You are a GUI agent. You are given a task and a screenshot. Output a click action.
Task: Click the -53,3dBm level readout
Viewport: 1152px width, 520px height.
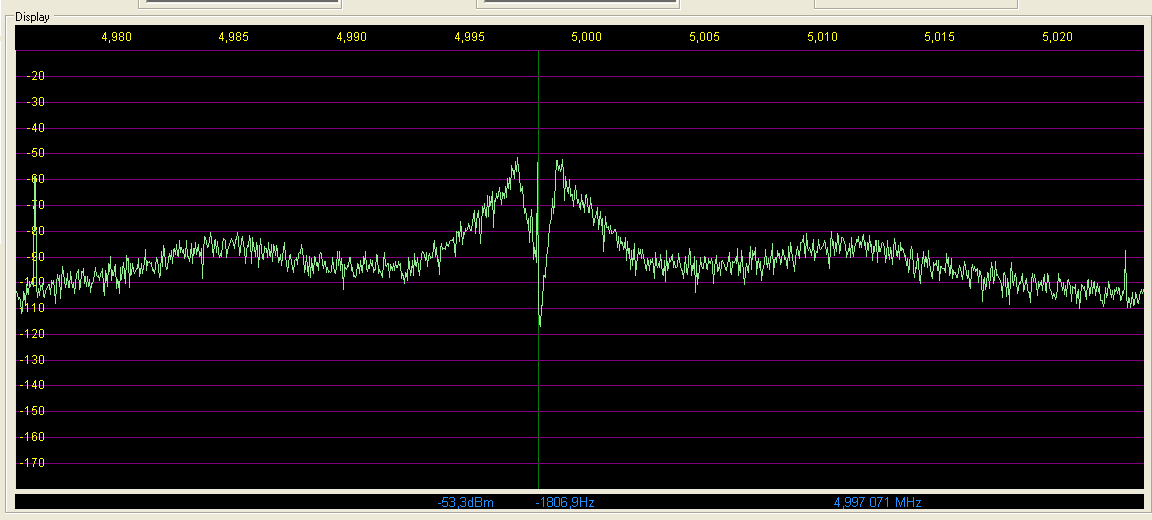(465, 502)
